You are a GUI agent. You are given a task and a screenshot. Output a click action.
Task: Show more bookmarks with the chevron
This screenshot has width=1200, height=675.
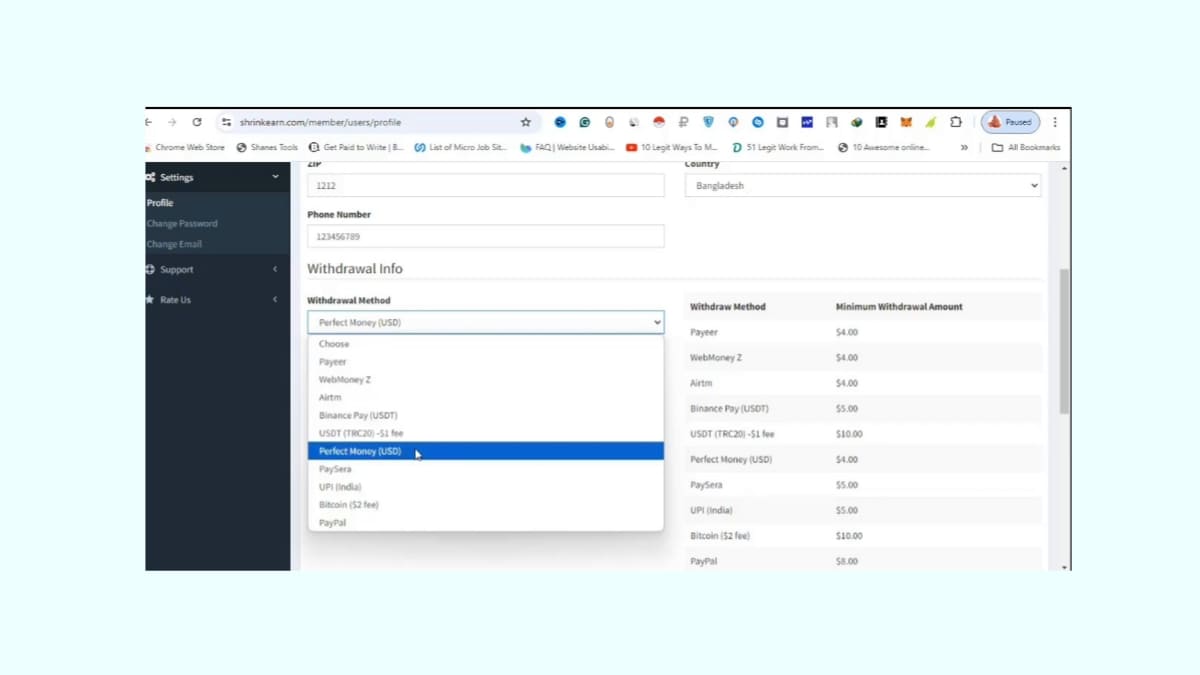coord(964,147)
